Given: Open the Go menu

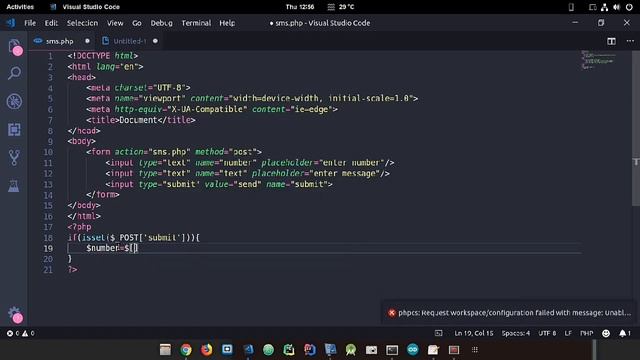Looking at the screenshot, I should (x=137, y=23).
